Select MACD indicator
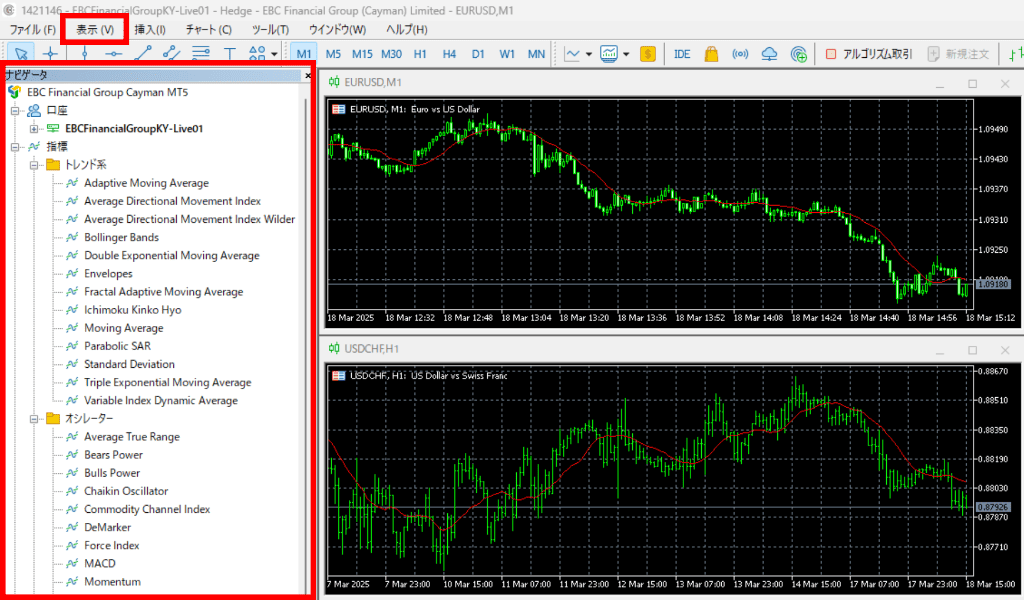The image size is (1024, 600). pyautogui.click(x=100, y=563)
